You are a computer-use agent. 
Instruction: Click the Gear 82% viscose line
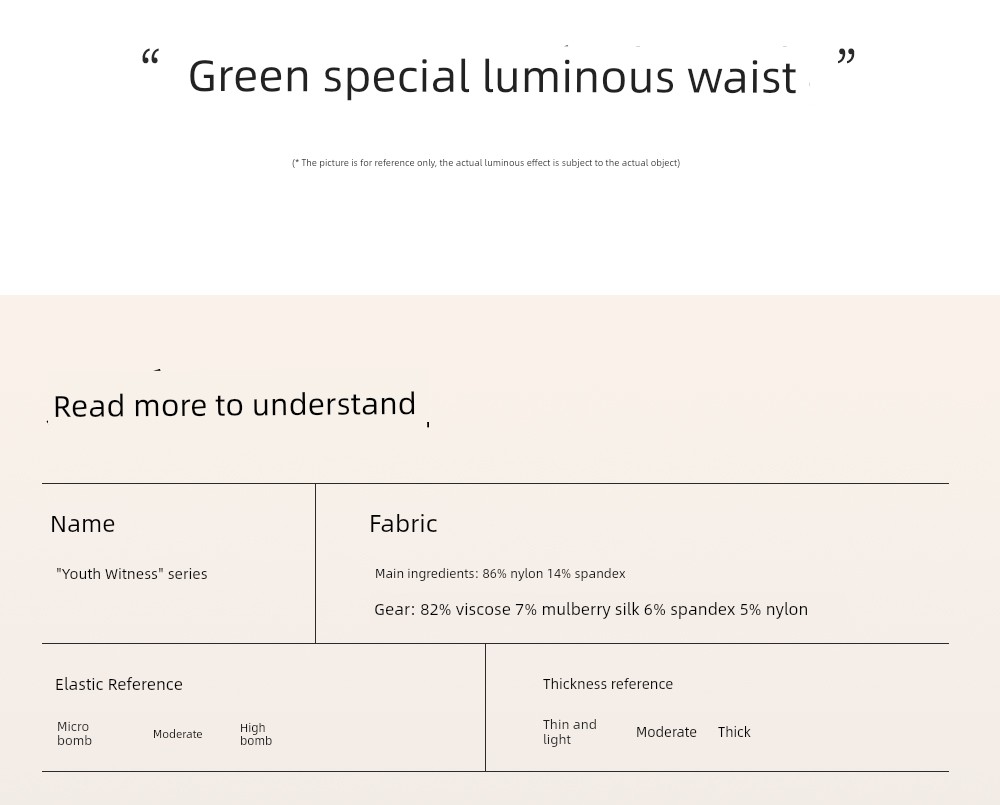coord(591,609)
